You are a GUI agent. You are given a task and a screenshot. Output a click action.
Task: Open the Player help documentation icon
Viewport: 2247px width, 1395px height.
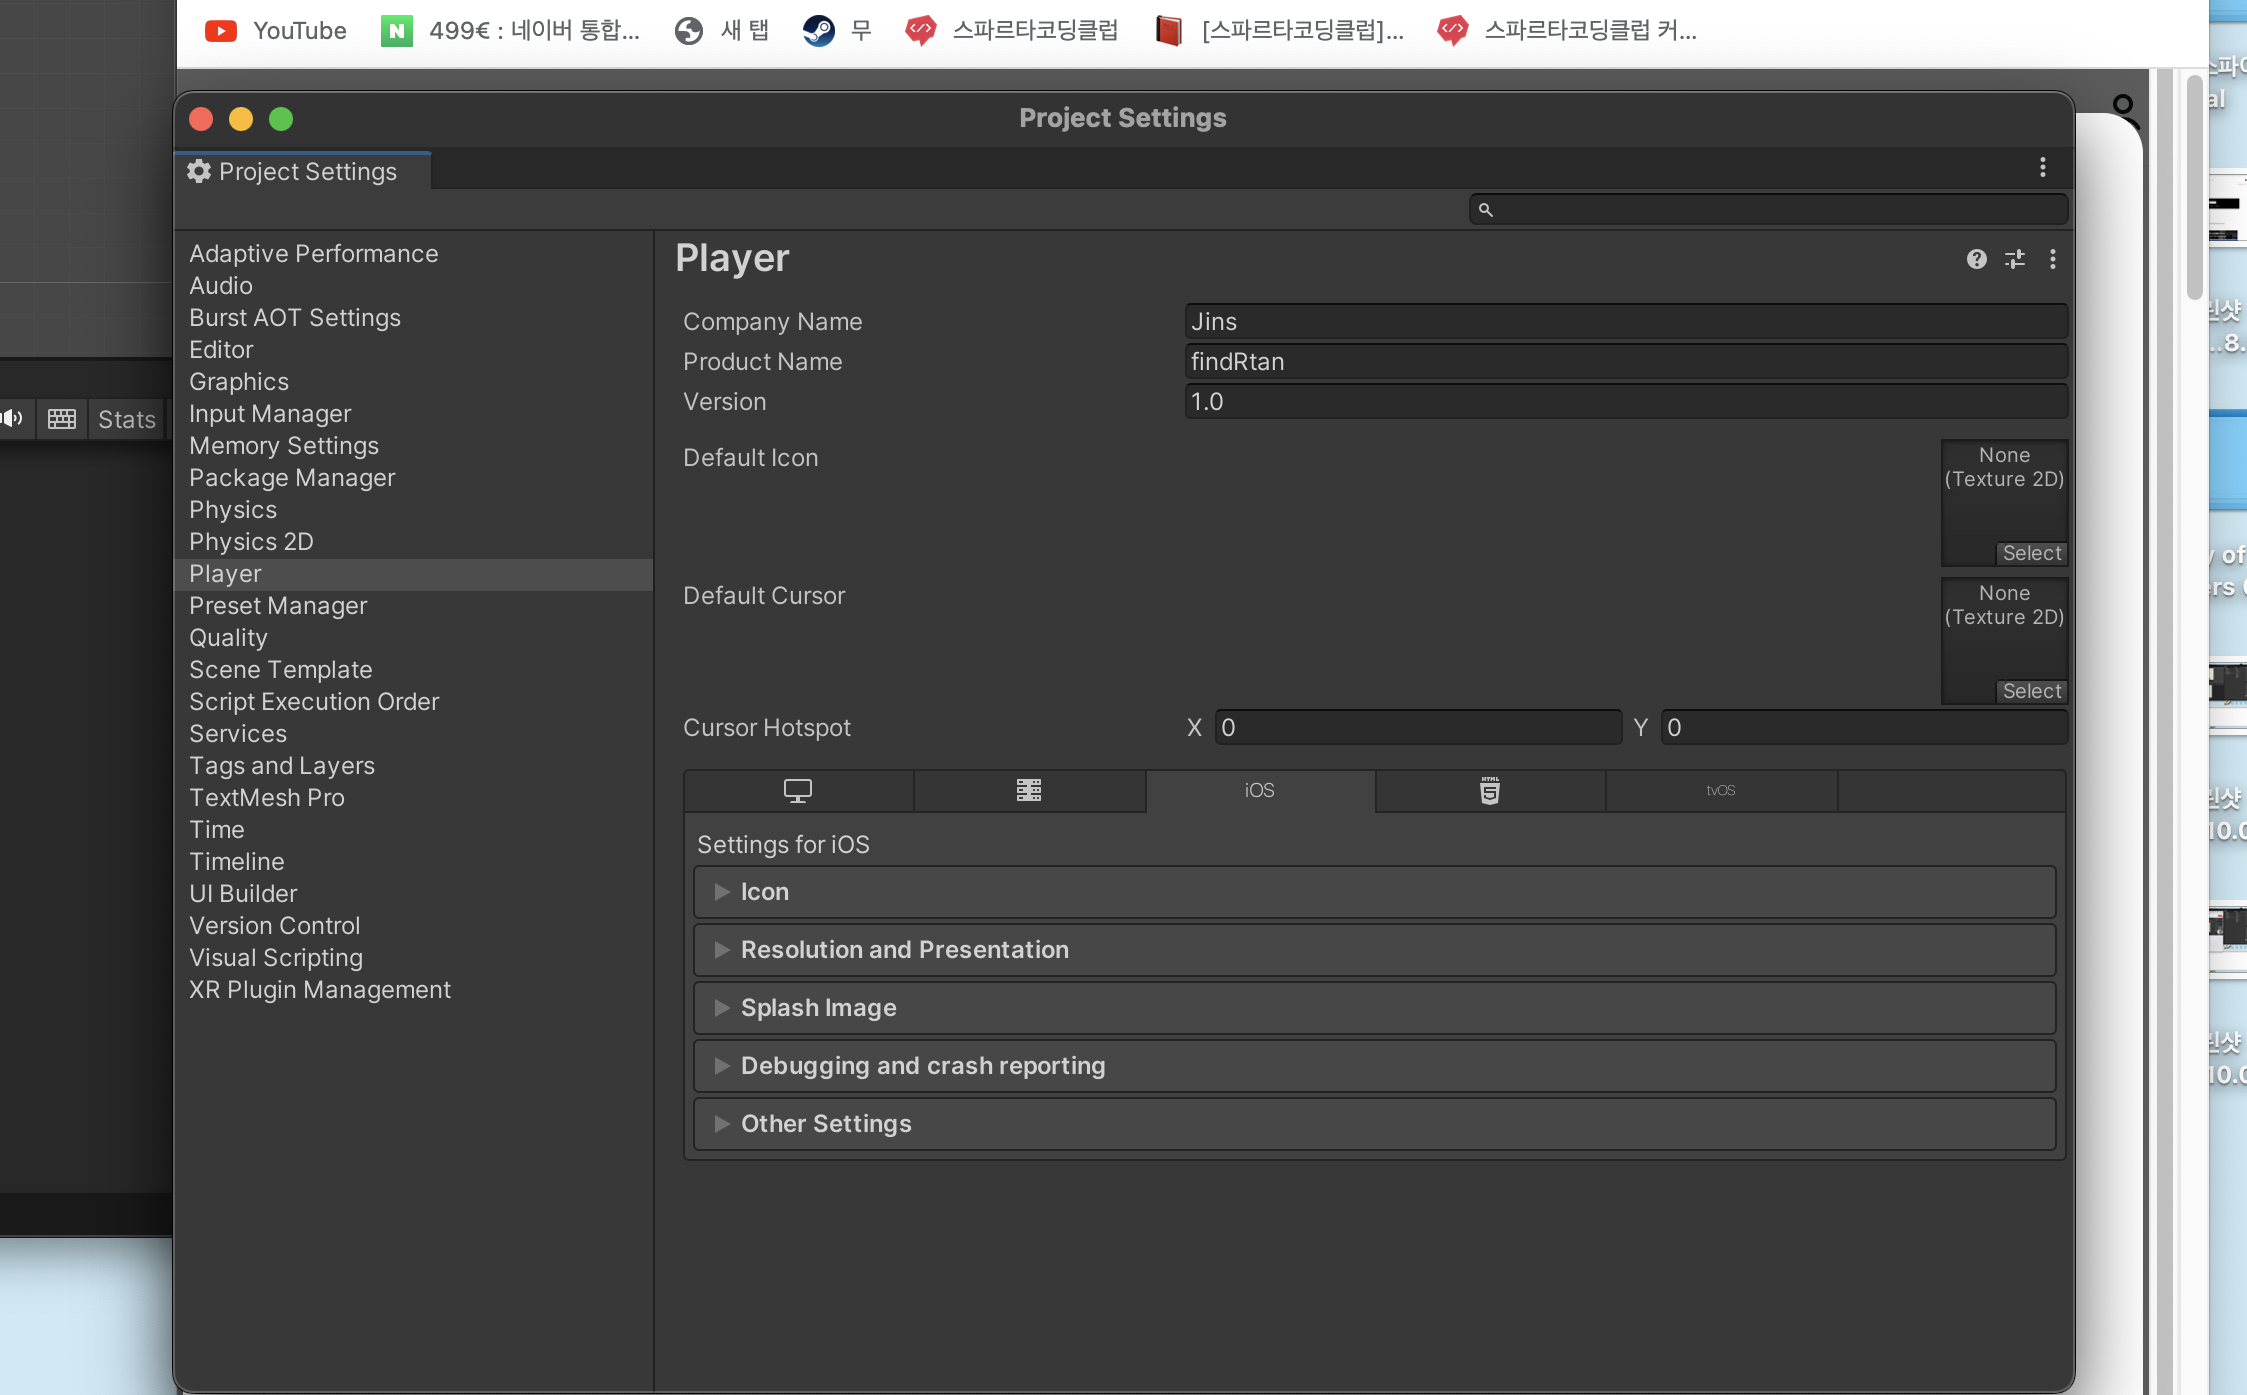[1976, 259]
